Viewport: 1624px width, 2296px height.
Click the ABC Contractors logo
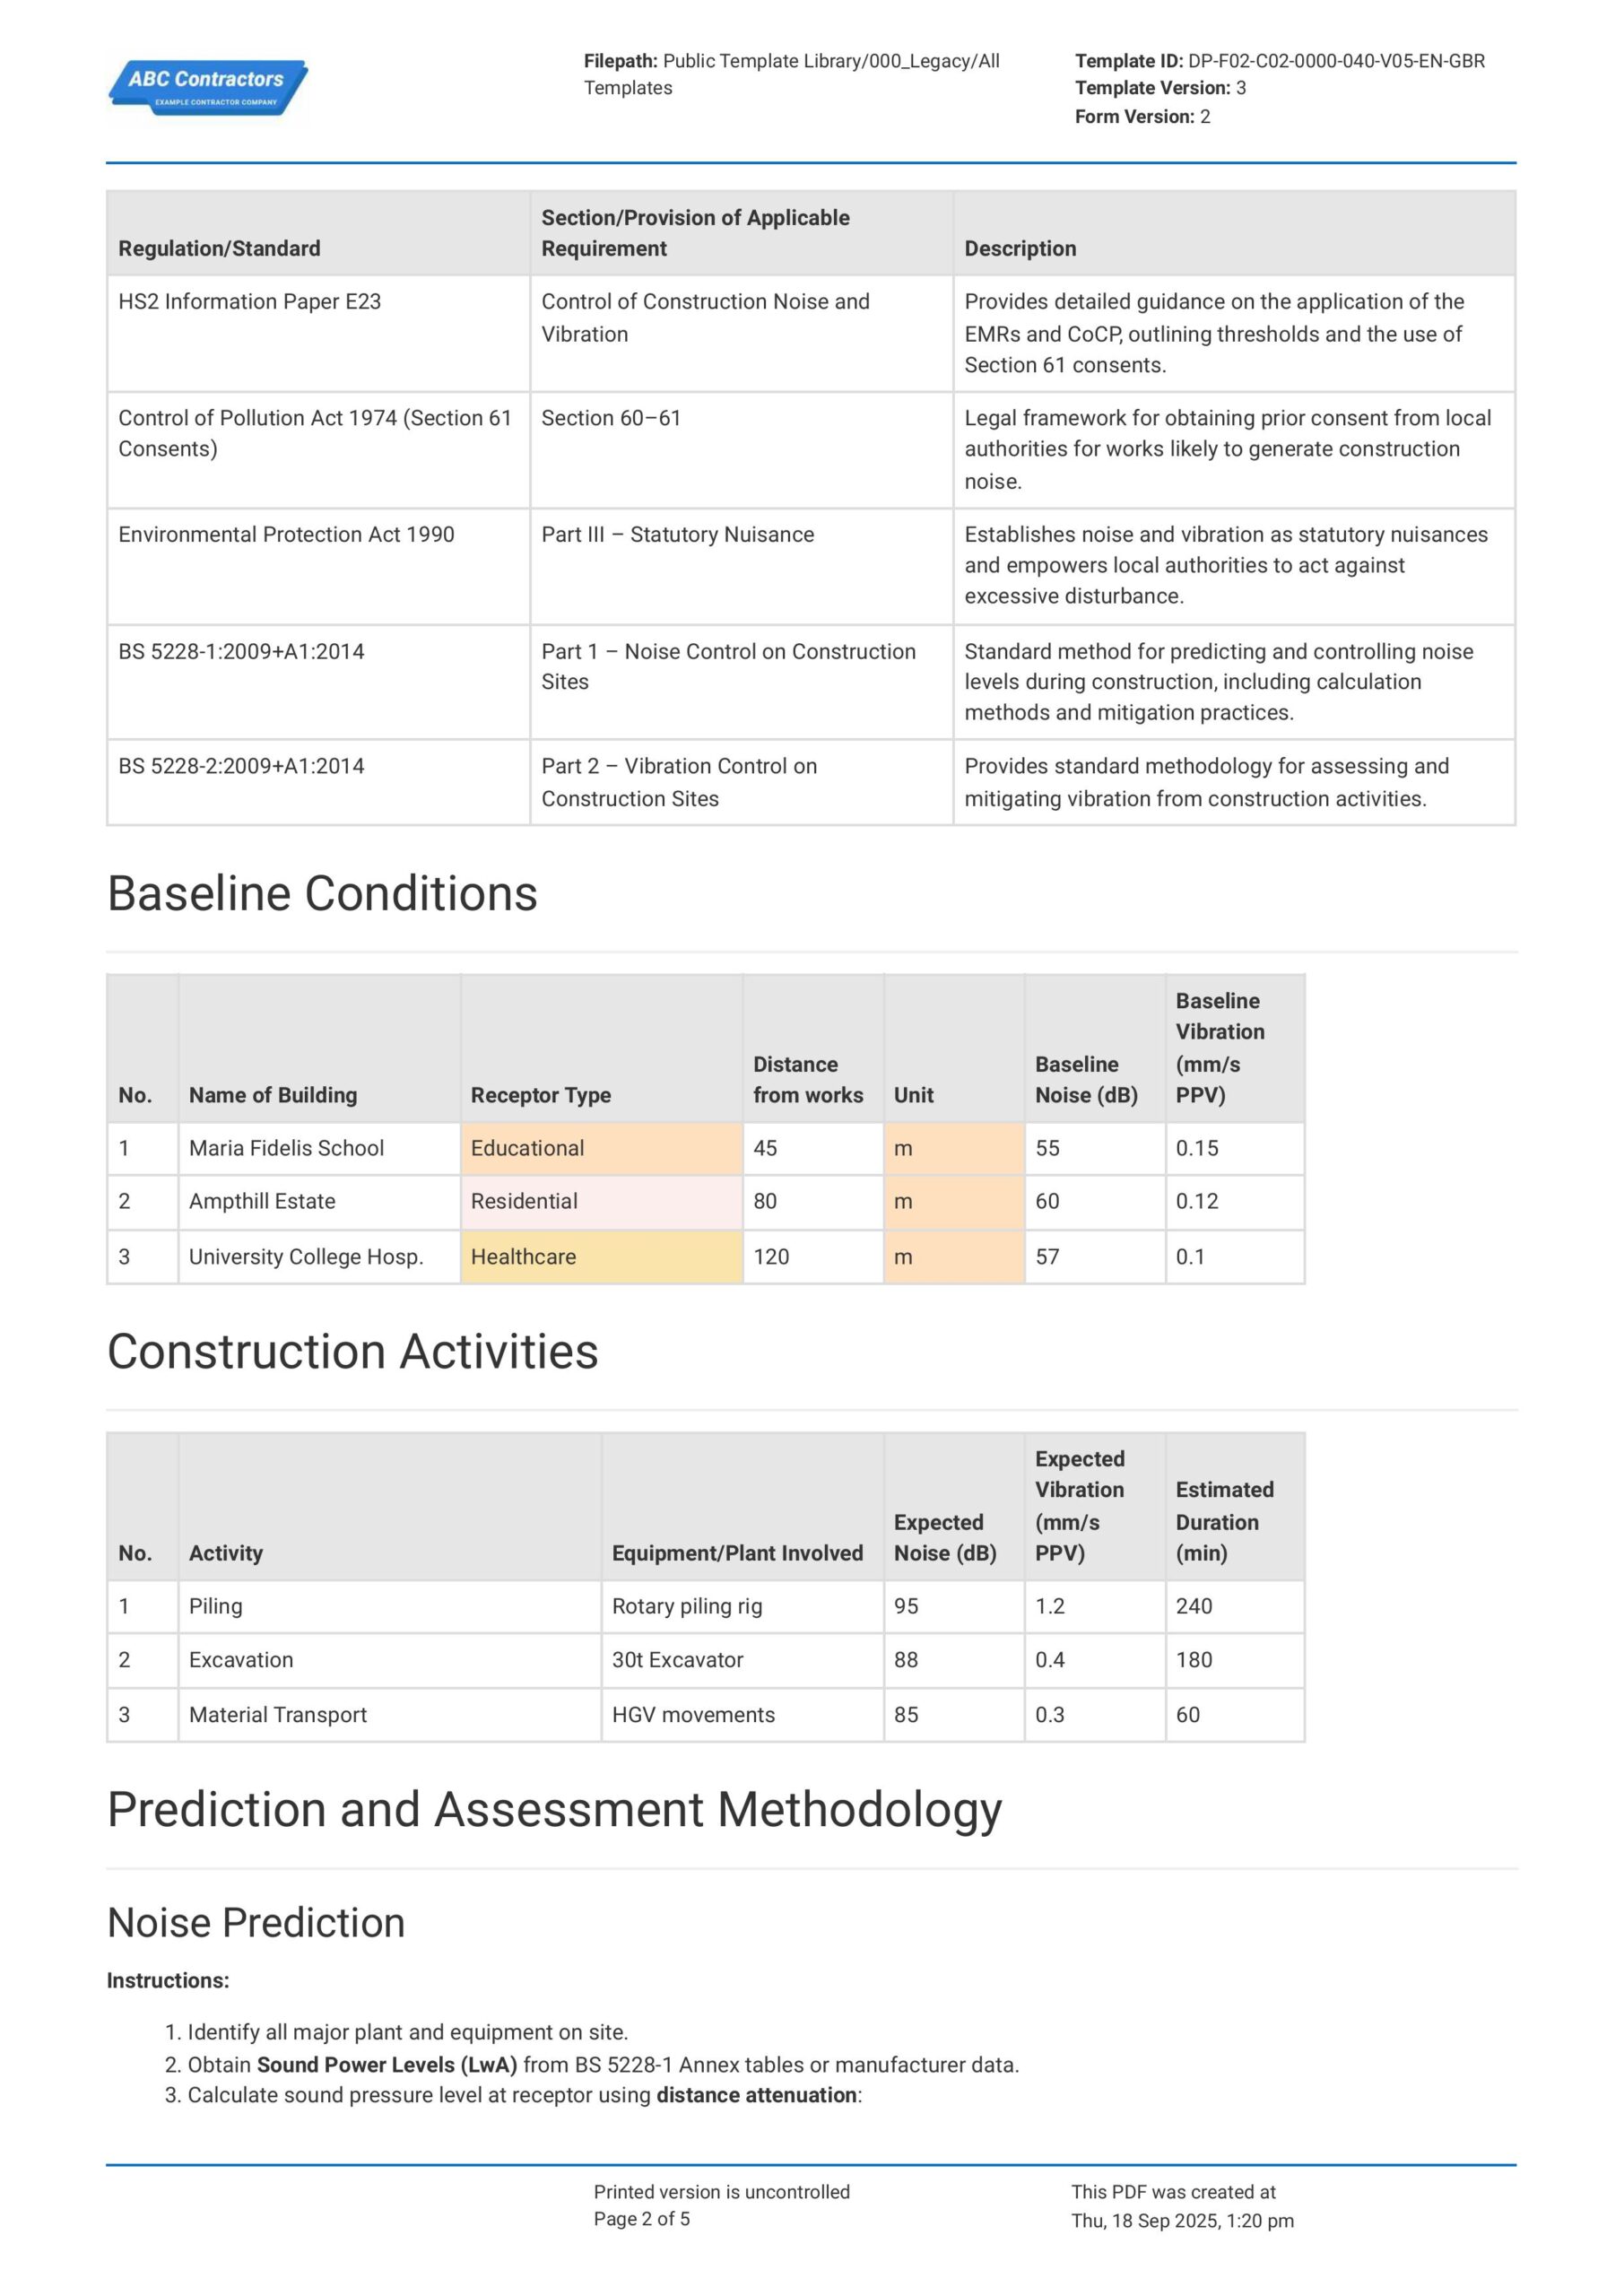tap(208, 88)
